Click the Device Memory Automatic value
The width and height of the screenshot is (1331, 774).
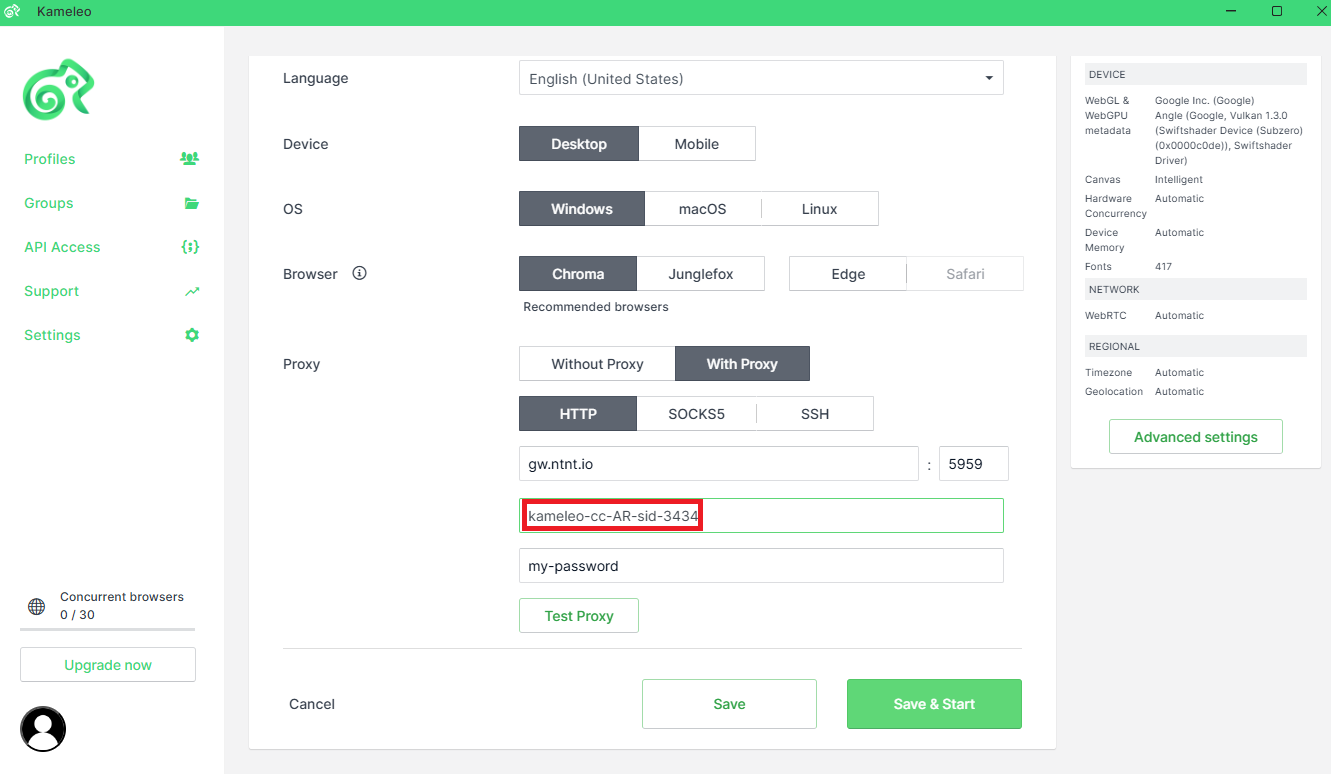click(1179, 233)
